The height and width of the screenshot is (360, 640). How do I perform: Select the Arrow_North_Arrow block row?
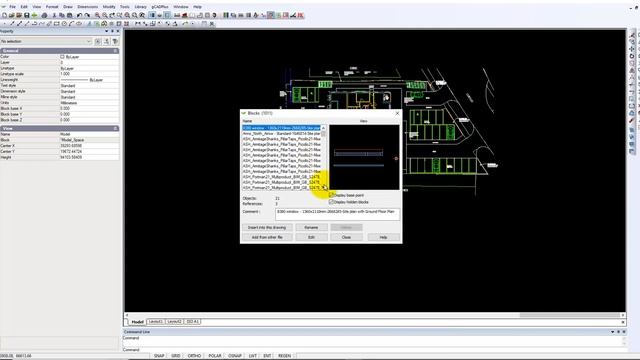pos(282,133)
